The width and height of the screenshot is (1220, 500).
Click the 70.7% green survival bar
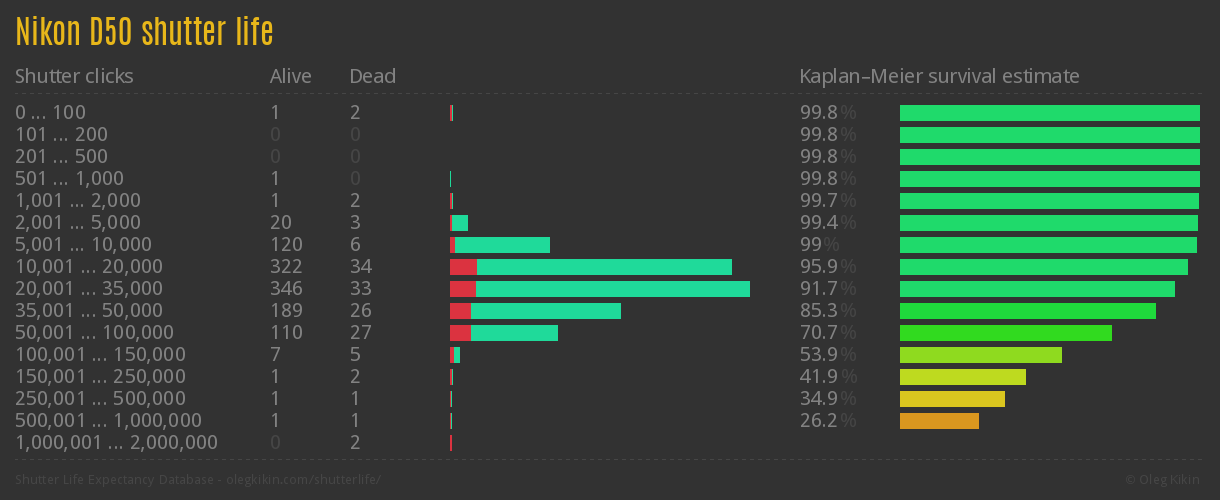coord(1005,333)
